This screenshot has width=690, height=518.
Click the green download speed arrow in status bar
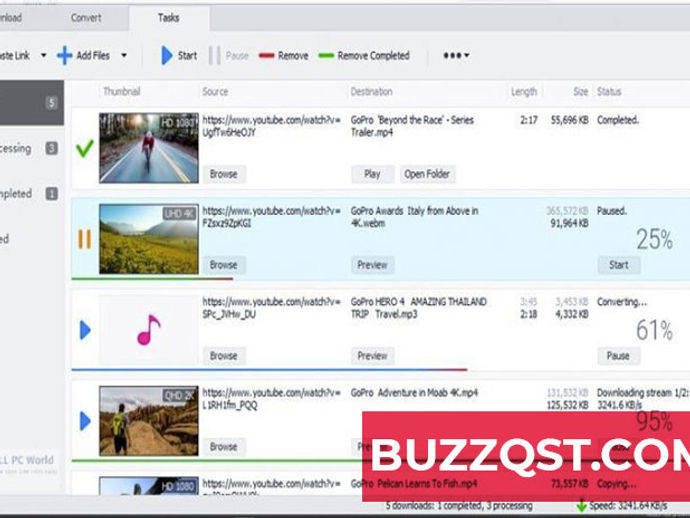(x=582, y=506)
